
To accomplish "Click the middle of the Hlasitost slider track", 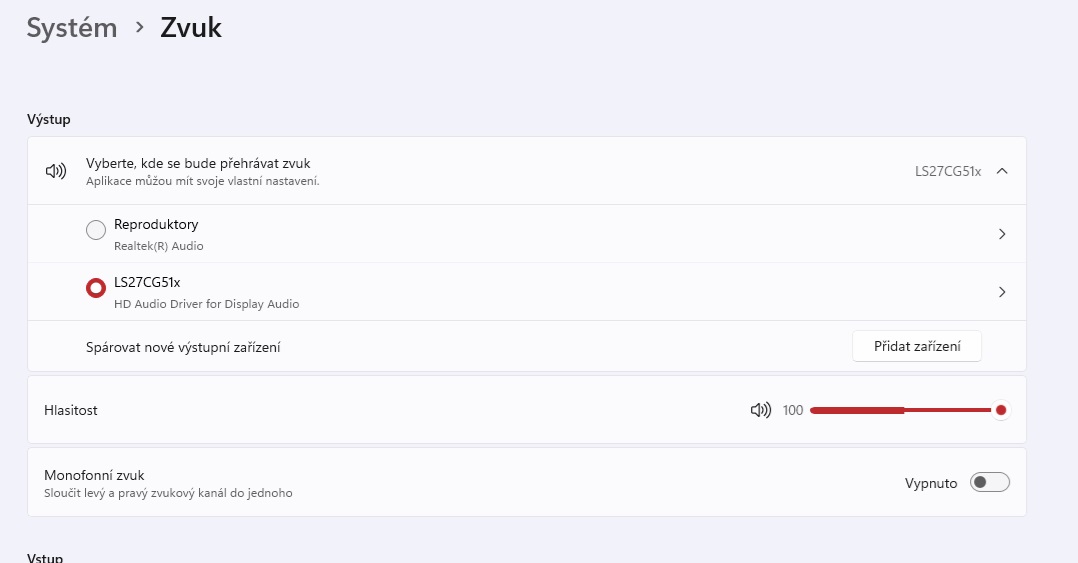I will click(x=903, y=410).
